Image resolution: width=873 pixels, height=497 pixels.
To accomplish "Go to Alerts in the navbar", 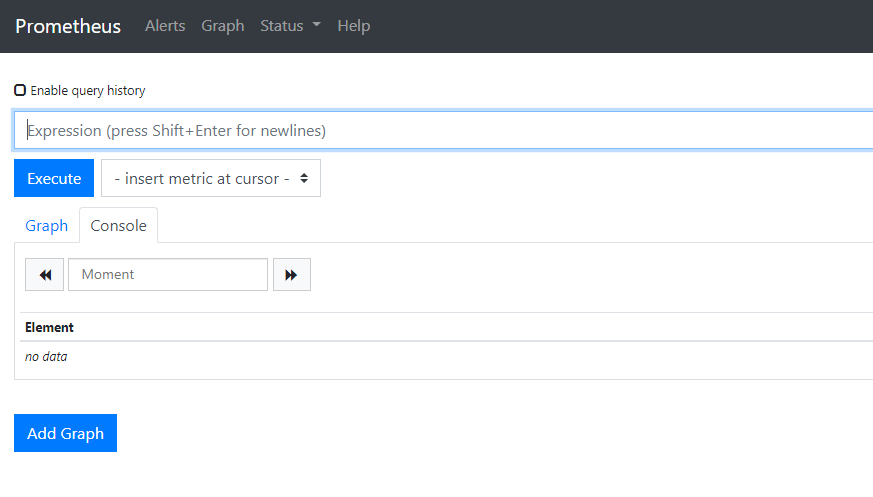I will [x=165, y=26].
